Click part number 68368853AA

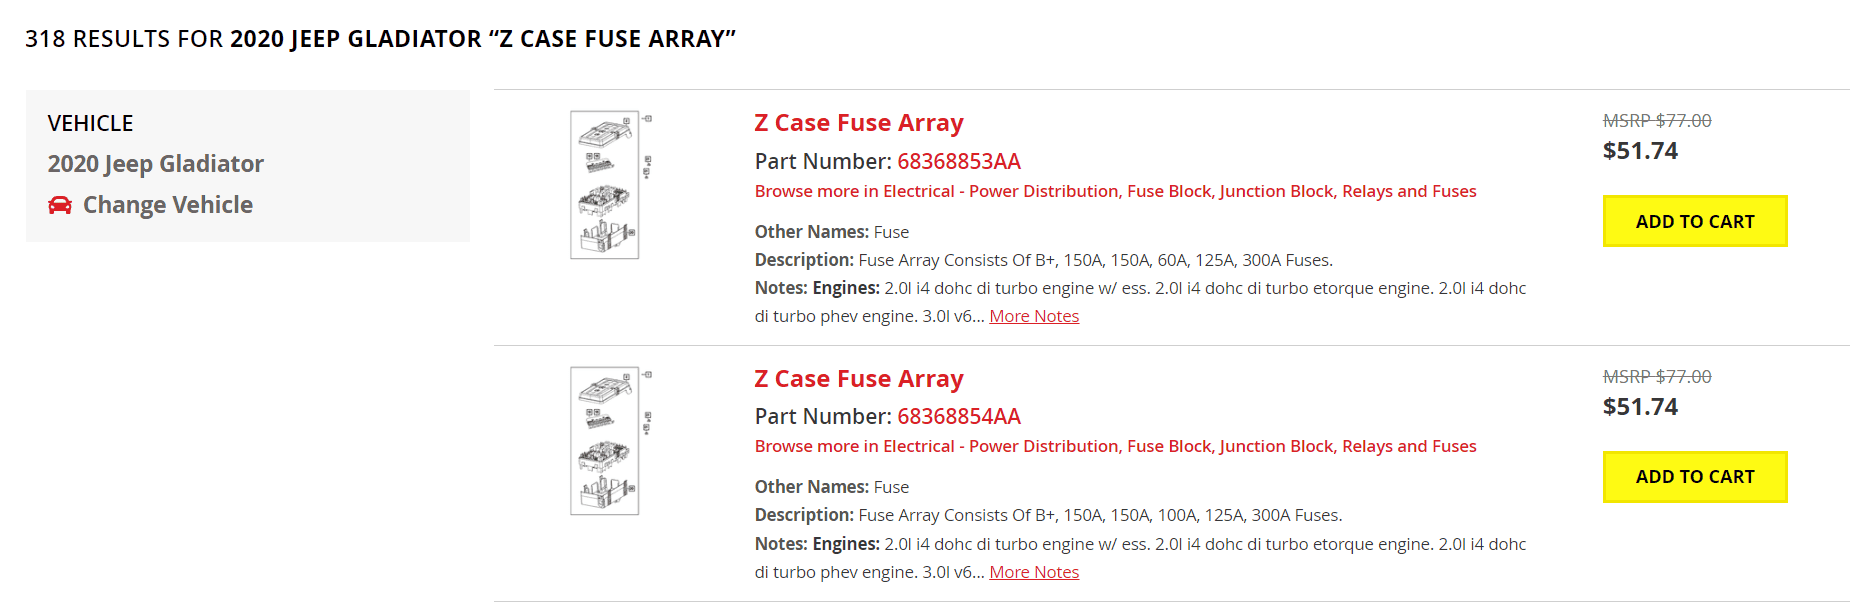coord(958,161)
